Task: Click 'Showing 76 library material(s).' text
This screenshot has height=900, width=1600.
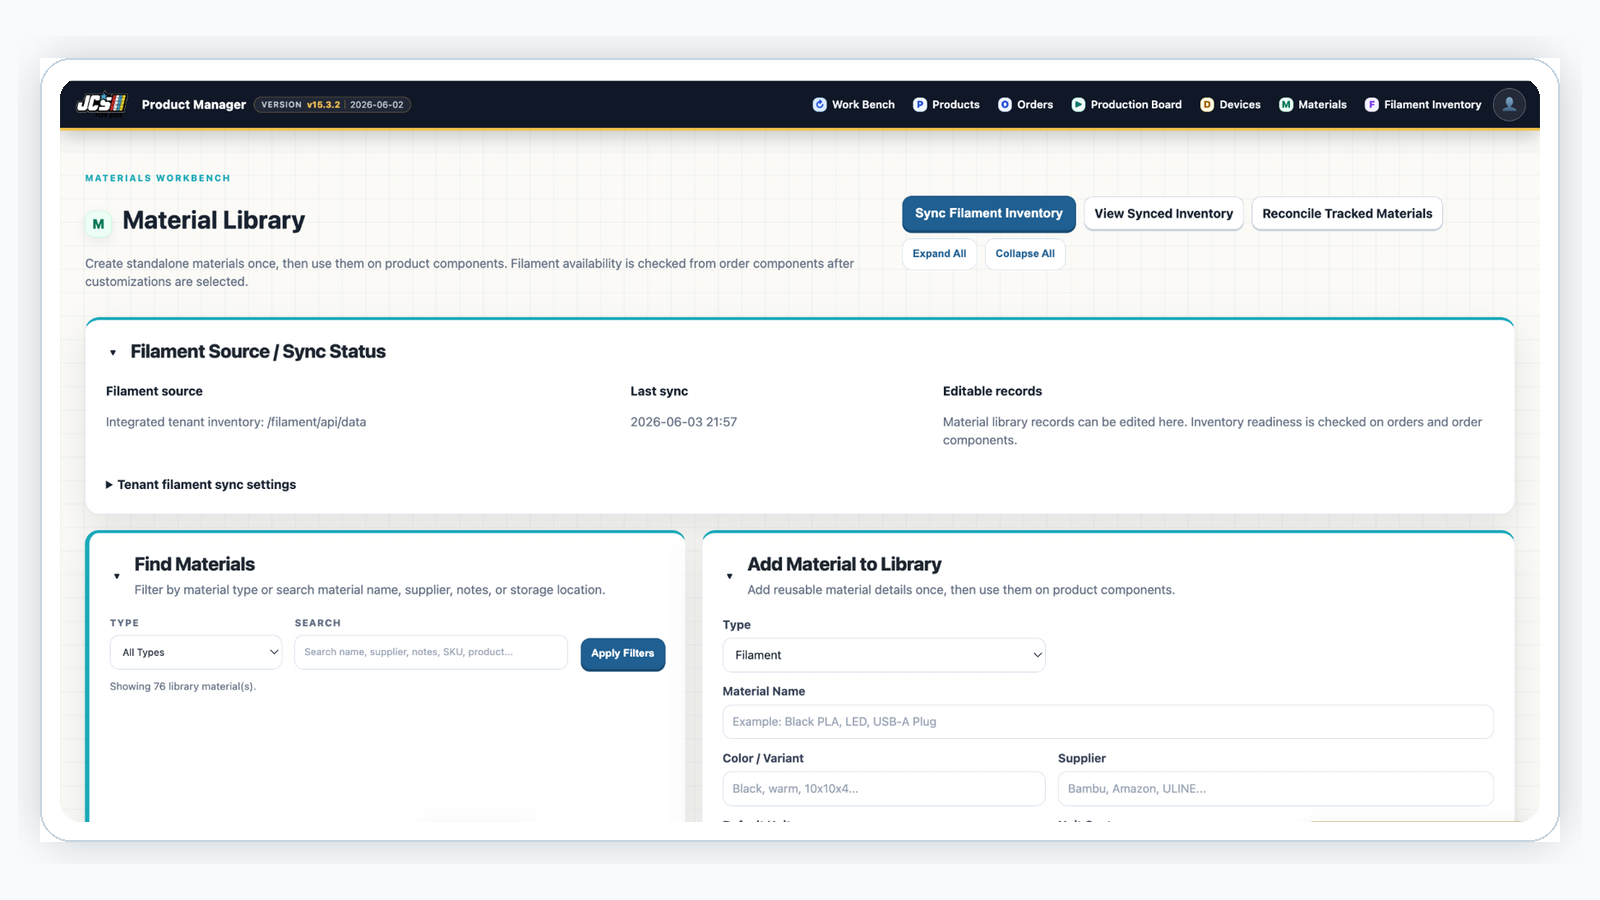Action: [x=183, y=686]
